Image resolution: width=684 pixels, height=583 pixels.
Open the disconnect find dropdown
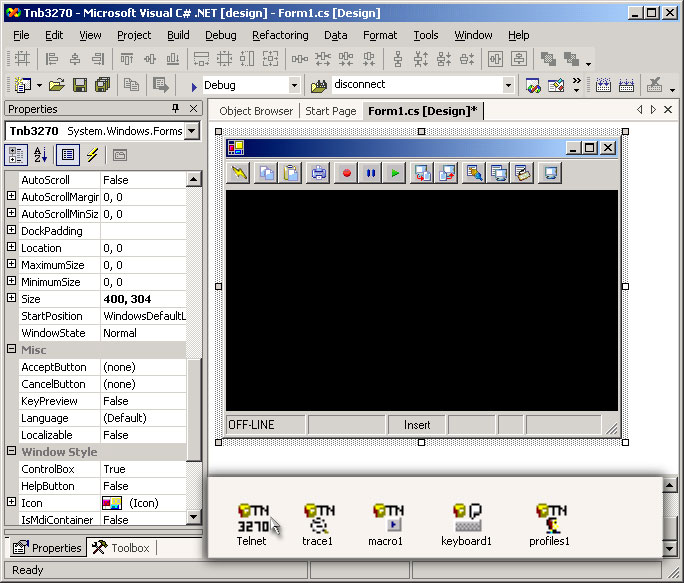[508, 85]
